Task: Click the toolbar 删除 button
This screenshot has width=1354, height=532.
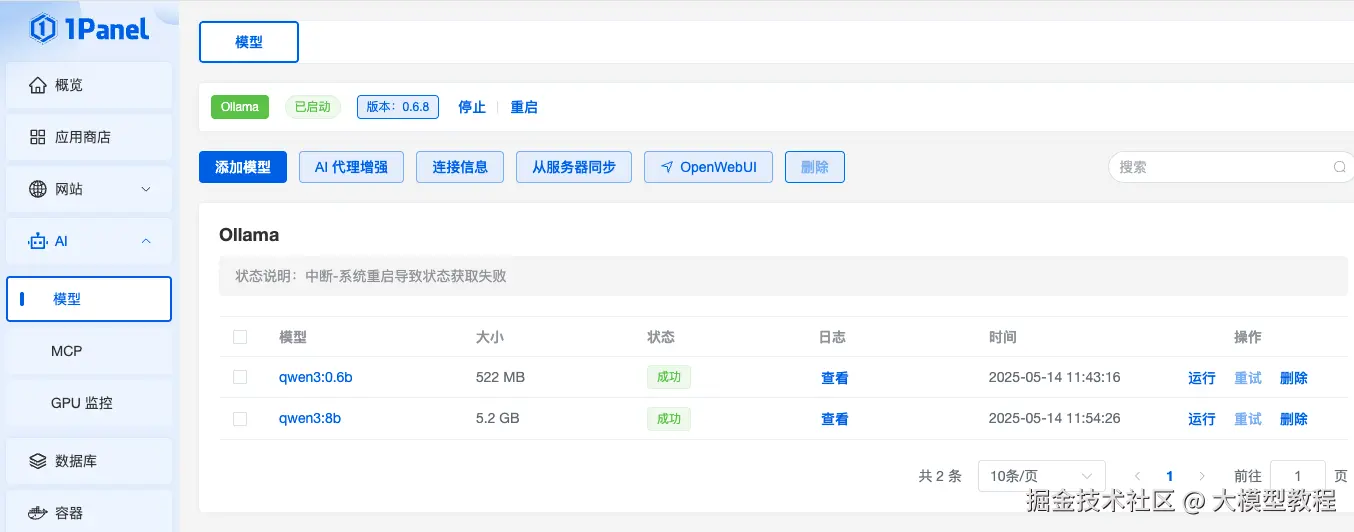Action: click(x=815, y=167)
